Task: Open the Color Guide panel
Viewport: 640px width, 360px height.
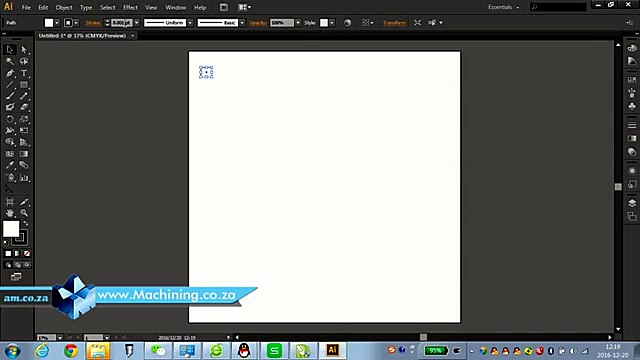Action: click(632, 61)
